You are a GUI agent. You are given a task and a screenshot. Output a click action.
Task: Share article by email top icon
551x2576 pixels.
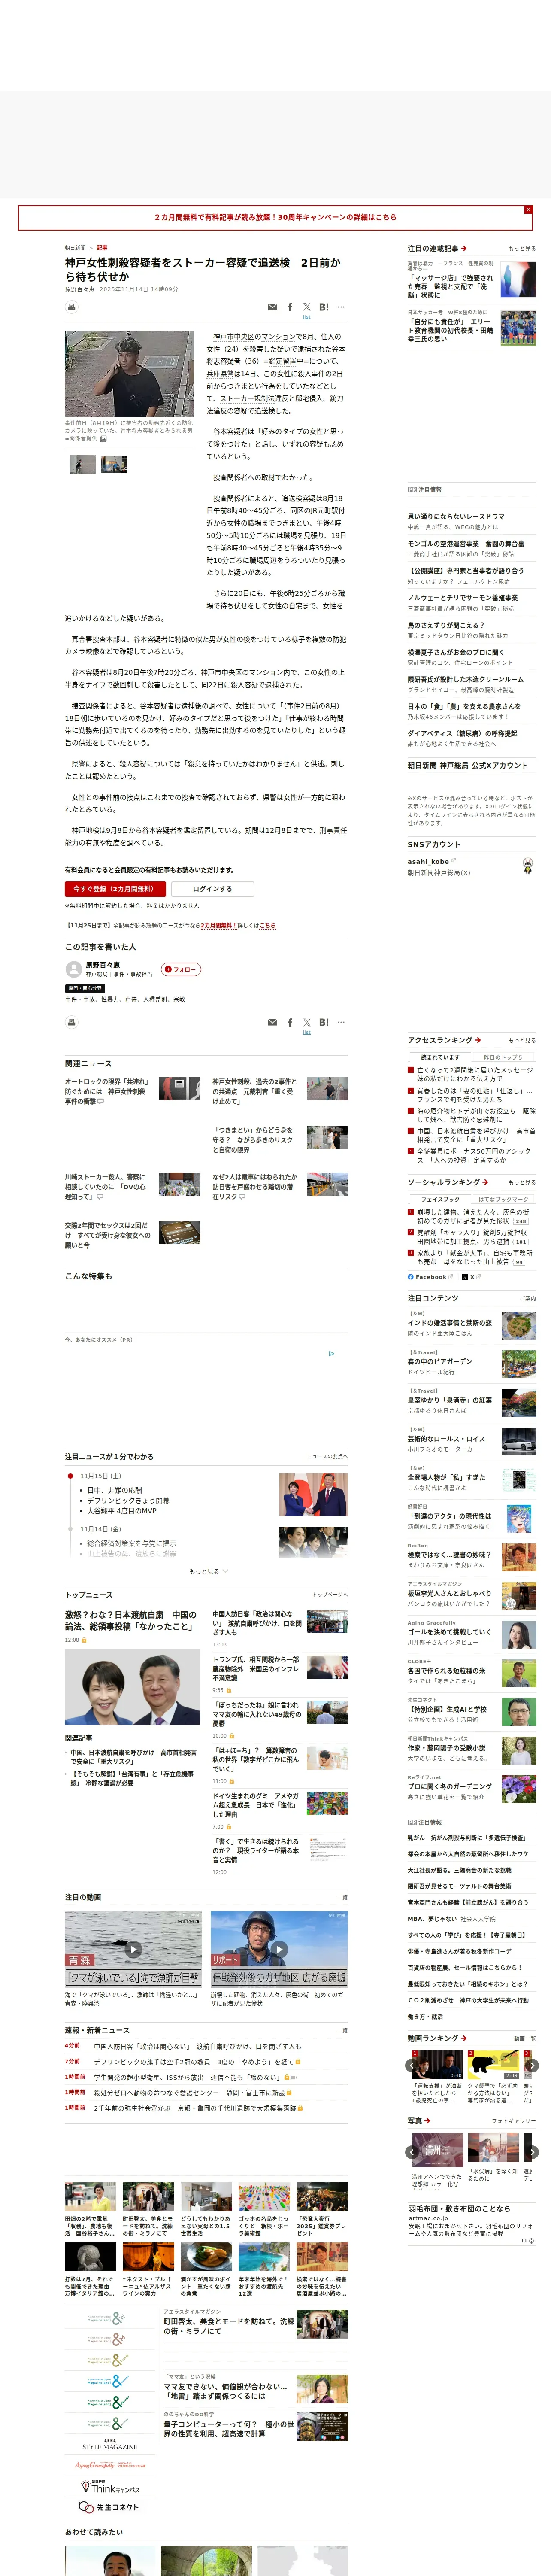coord(272,307)
